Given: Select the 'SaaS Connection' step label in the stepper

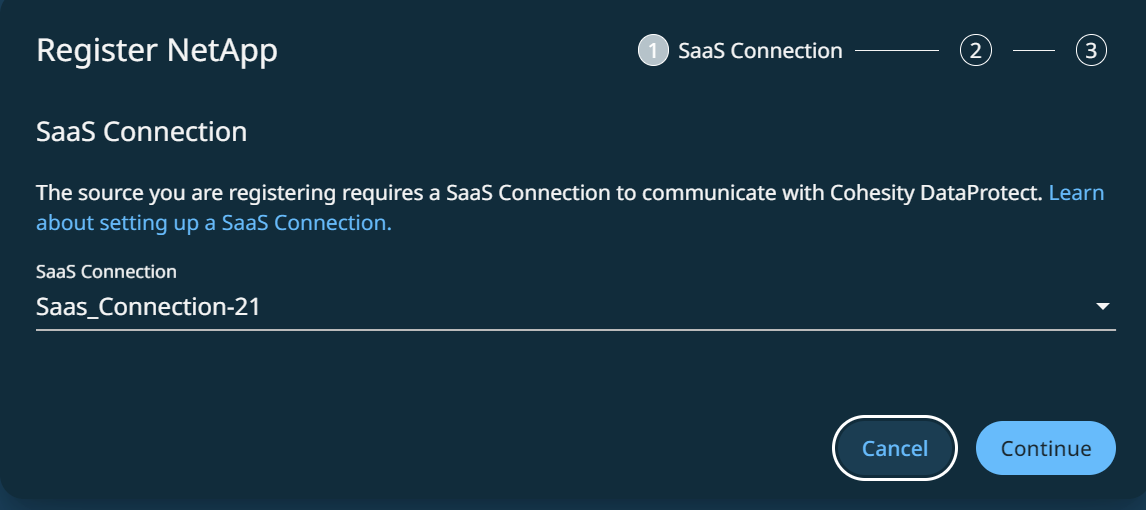Looking at the screenshot, I should 760,50.
